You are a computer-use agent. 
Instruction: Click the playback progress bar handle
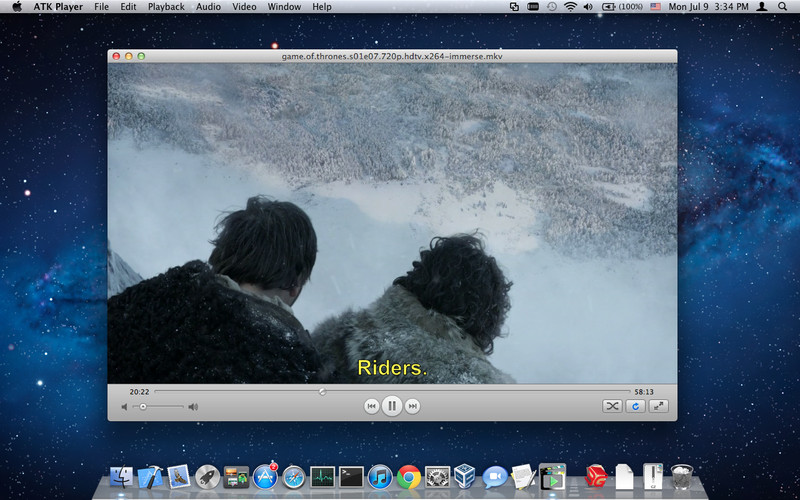[x=322, y=391]
